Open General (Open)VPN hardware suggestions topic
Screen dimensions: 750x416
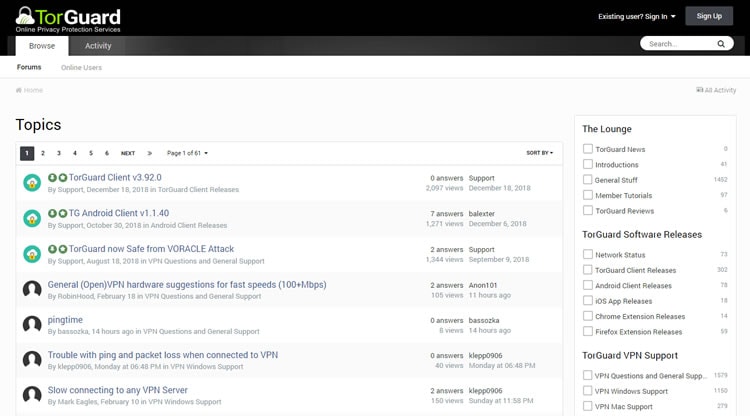point(187,285)
